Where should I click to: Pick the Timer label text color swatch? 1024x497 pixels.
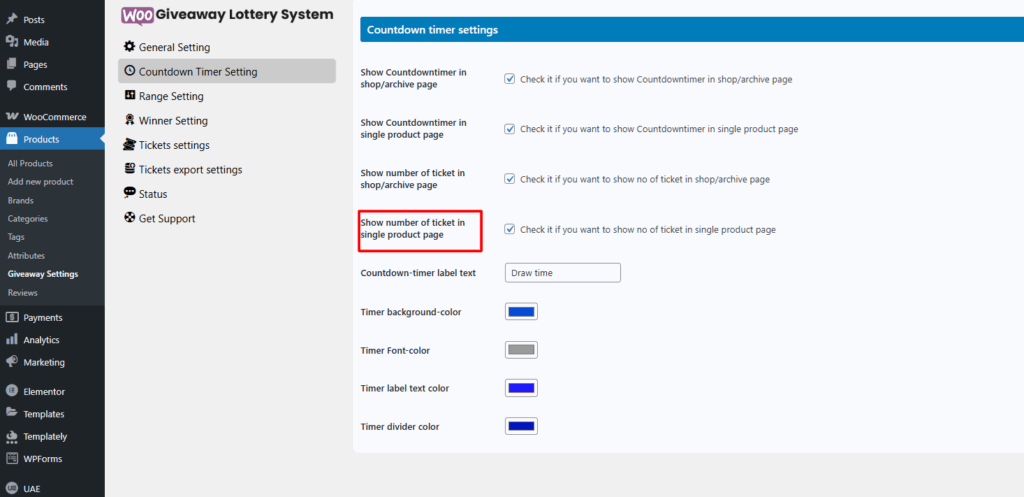[x=521, y=388]
